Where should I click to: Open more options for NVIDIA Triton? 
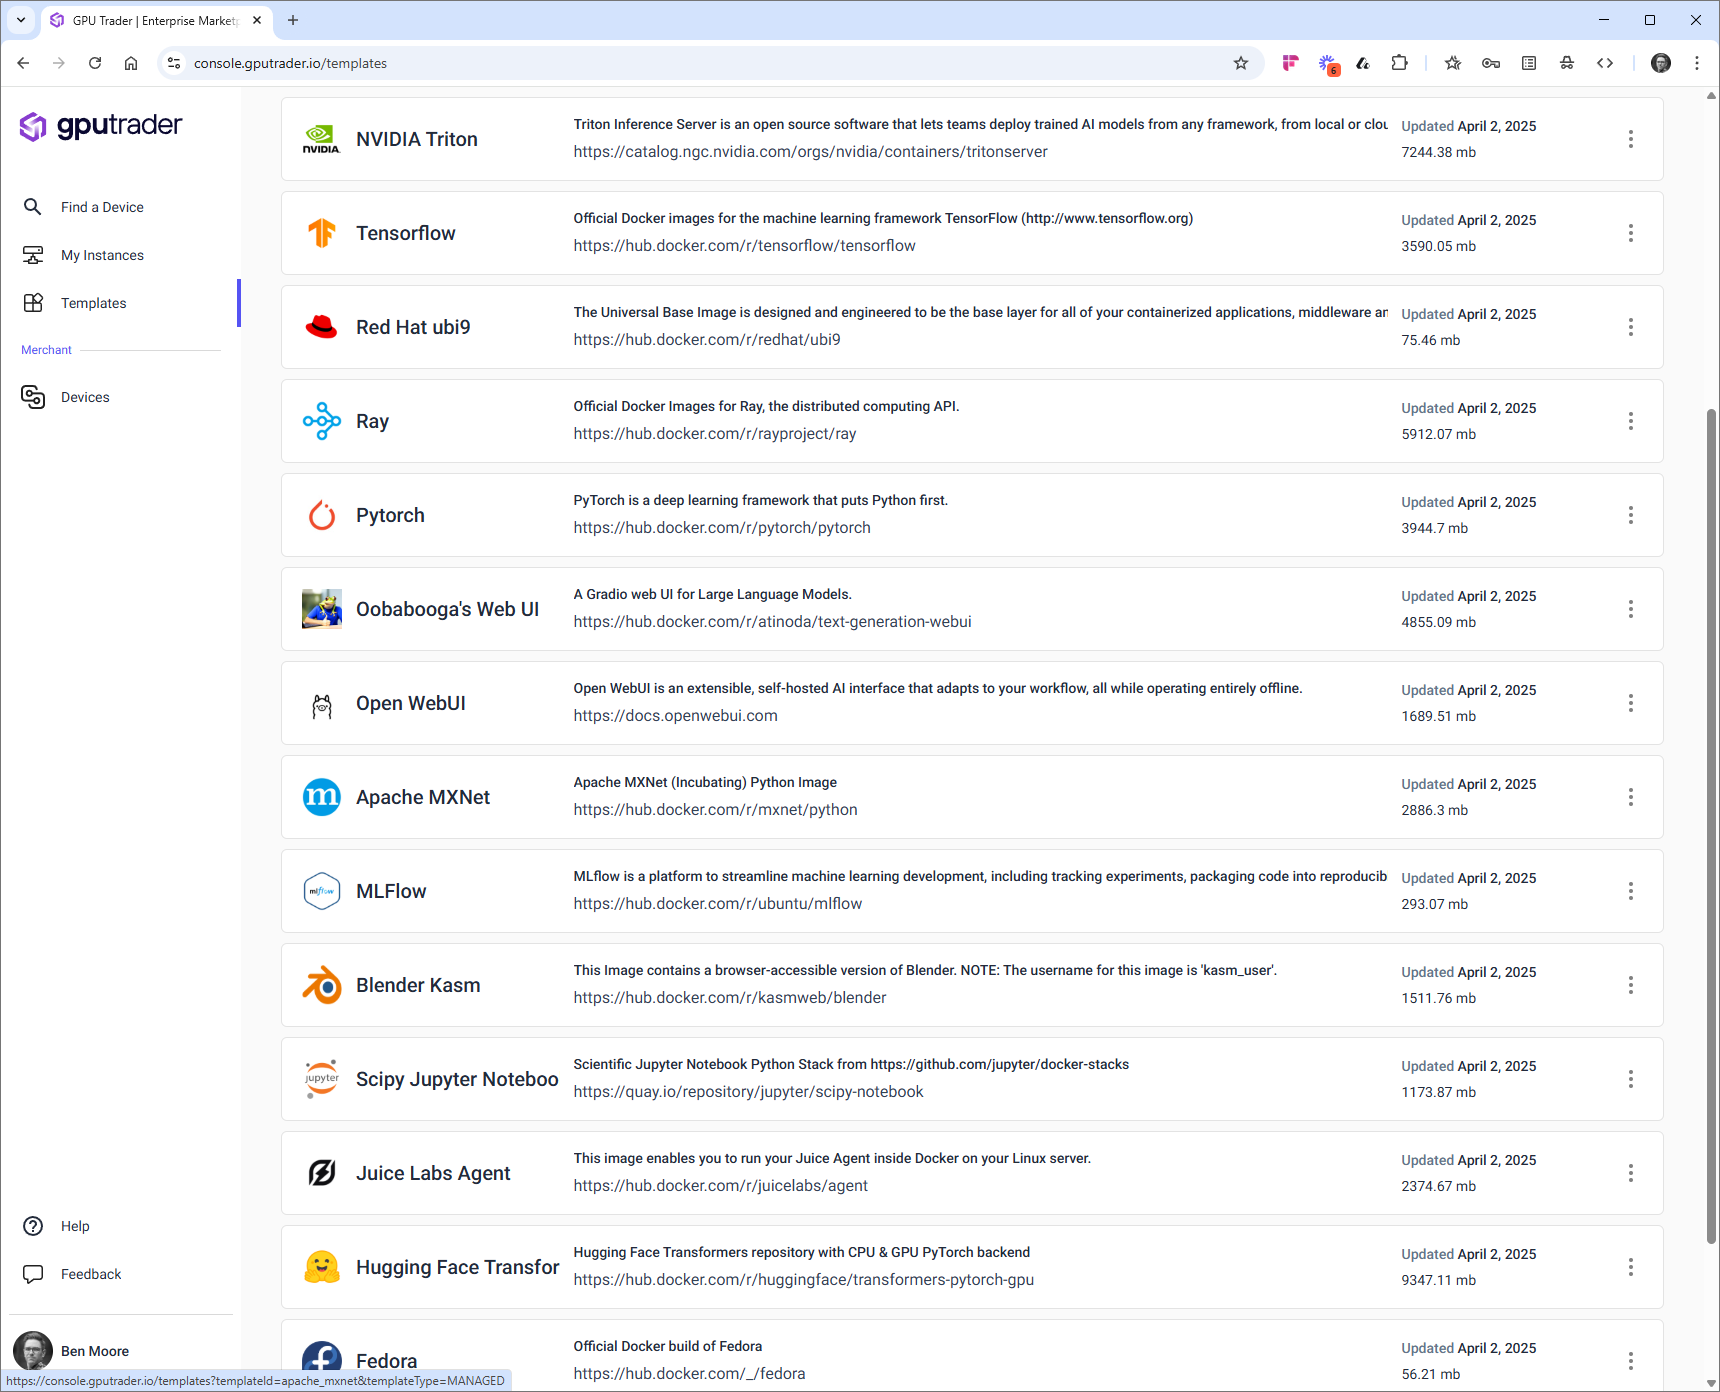coord(1630,139)
